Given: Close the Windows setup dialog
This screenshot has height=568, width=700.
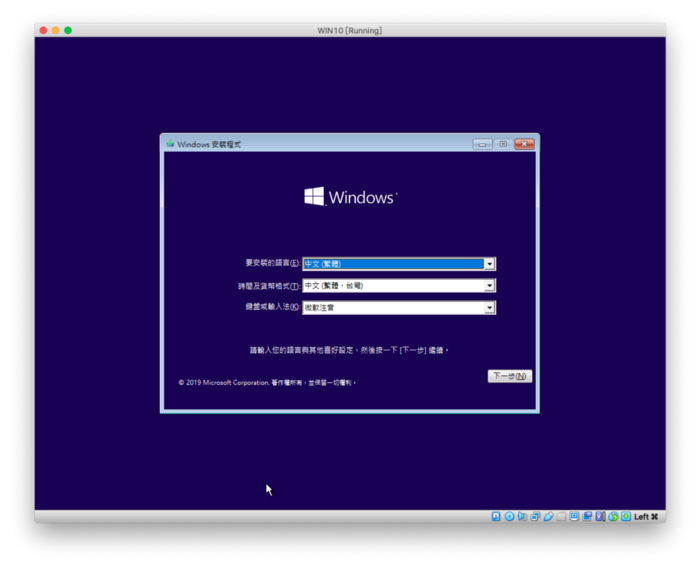Looking at the screenshot, I should pyautogui.click(x=524, y=144).
